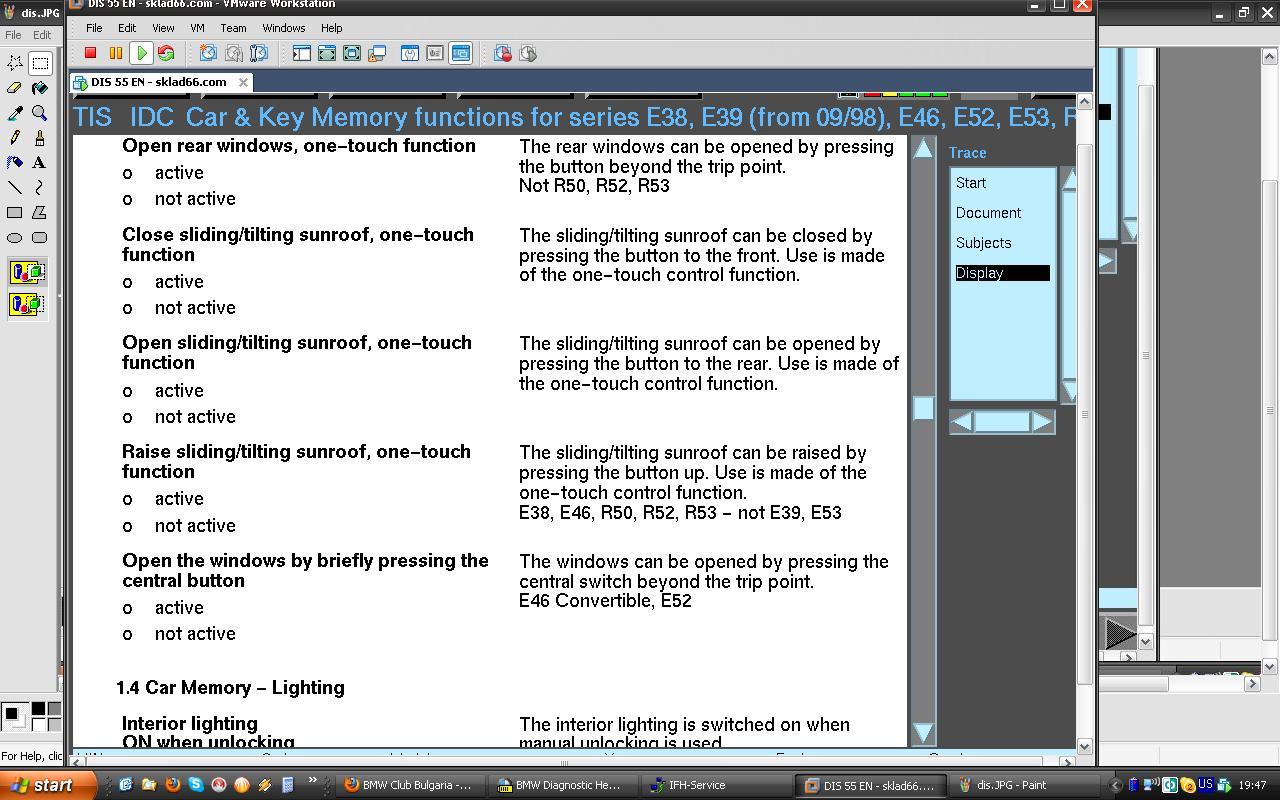Select the Ellipse shape tool in Paint
1280x800 pixels.
coord(15,237)
